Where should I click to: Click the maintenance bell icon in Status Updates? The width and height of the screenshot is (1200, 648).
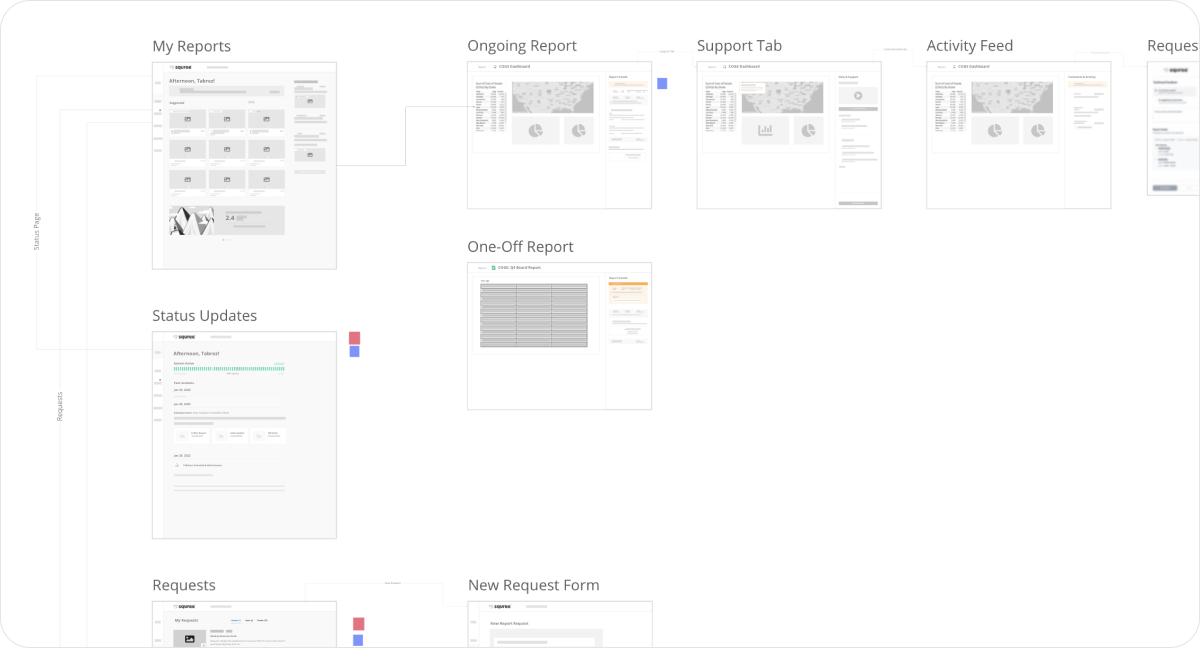[x=177, y=465]
